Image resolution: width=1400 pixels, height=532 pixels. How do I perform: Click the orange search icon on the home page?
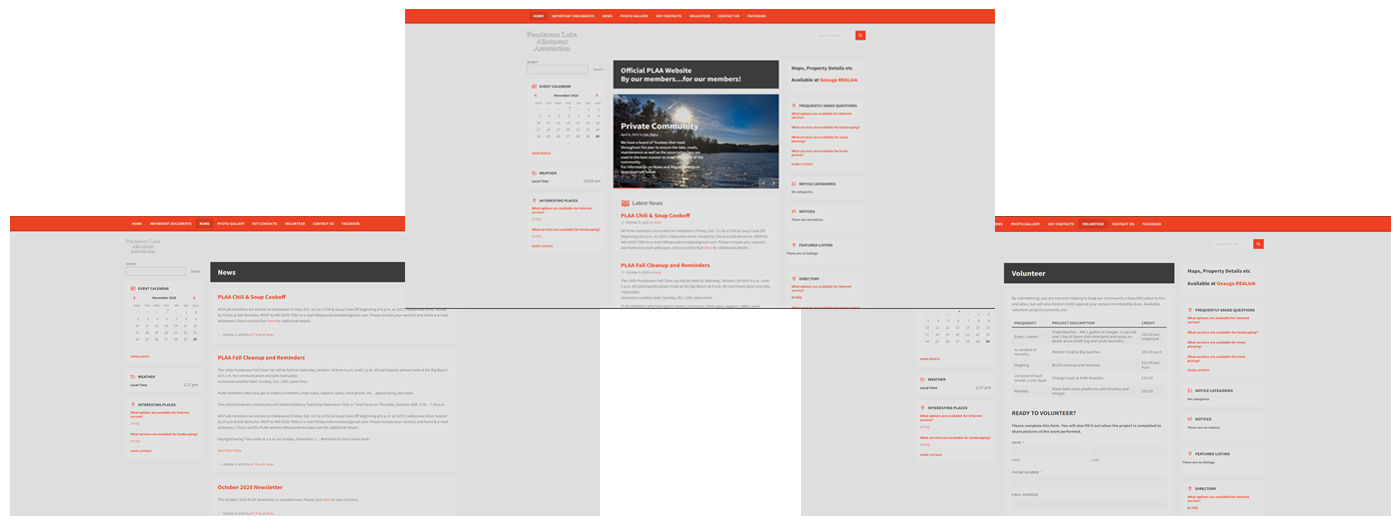[860, 35]
